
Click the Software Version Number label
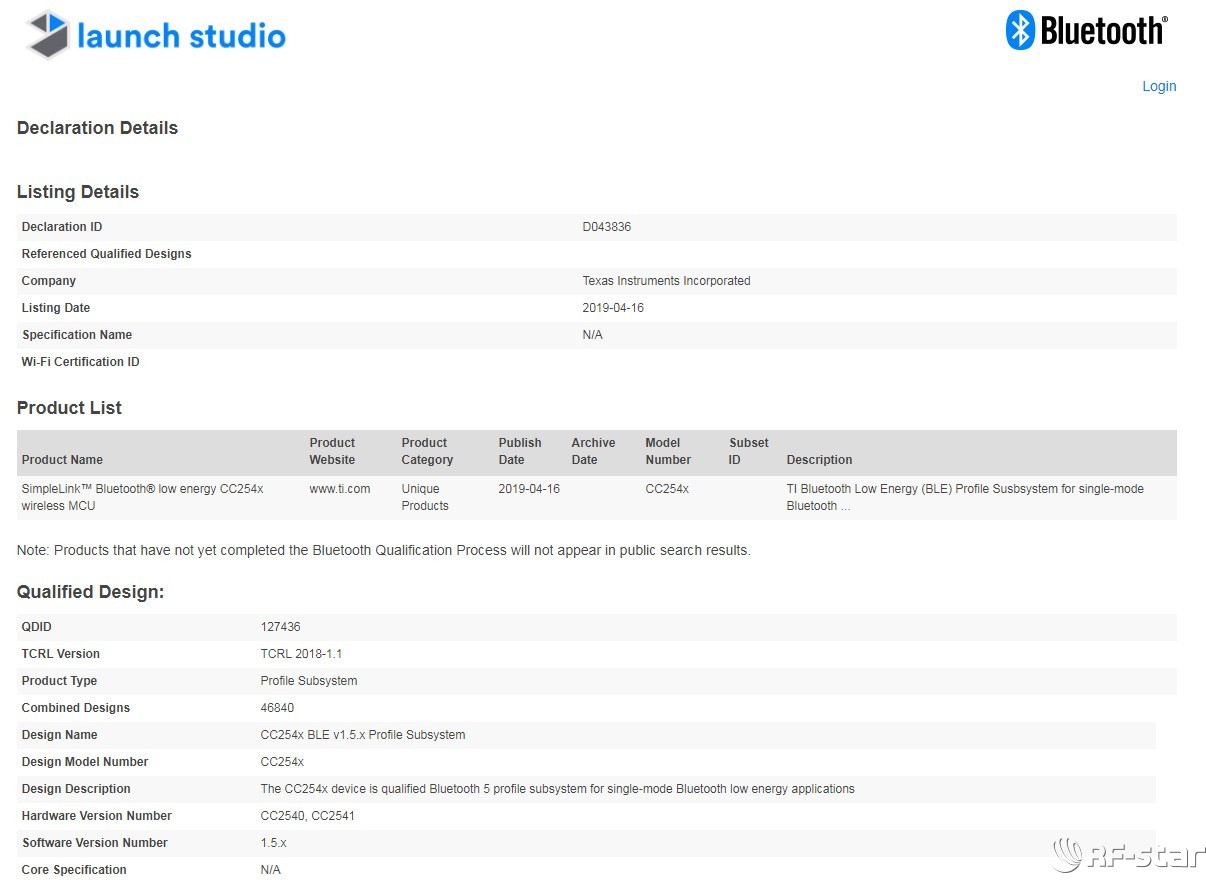95,843
